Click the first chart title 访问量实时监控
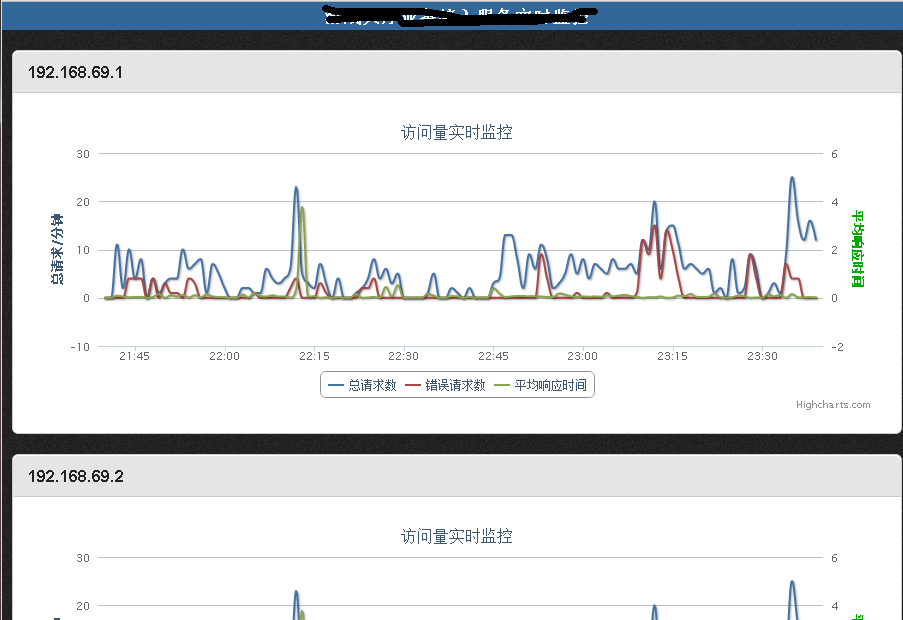The height and width of the screenshot is (620, 903). click(457, 132)
